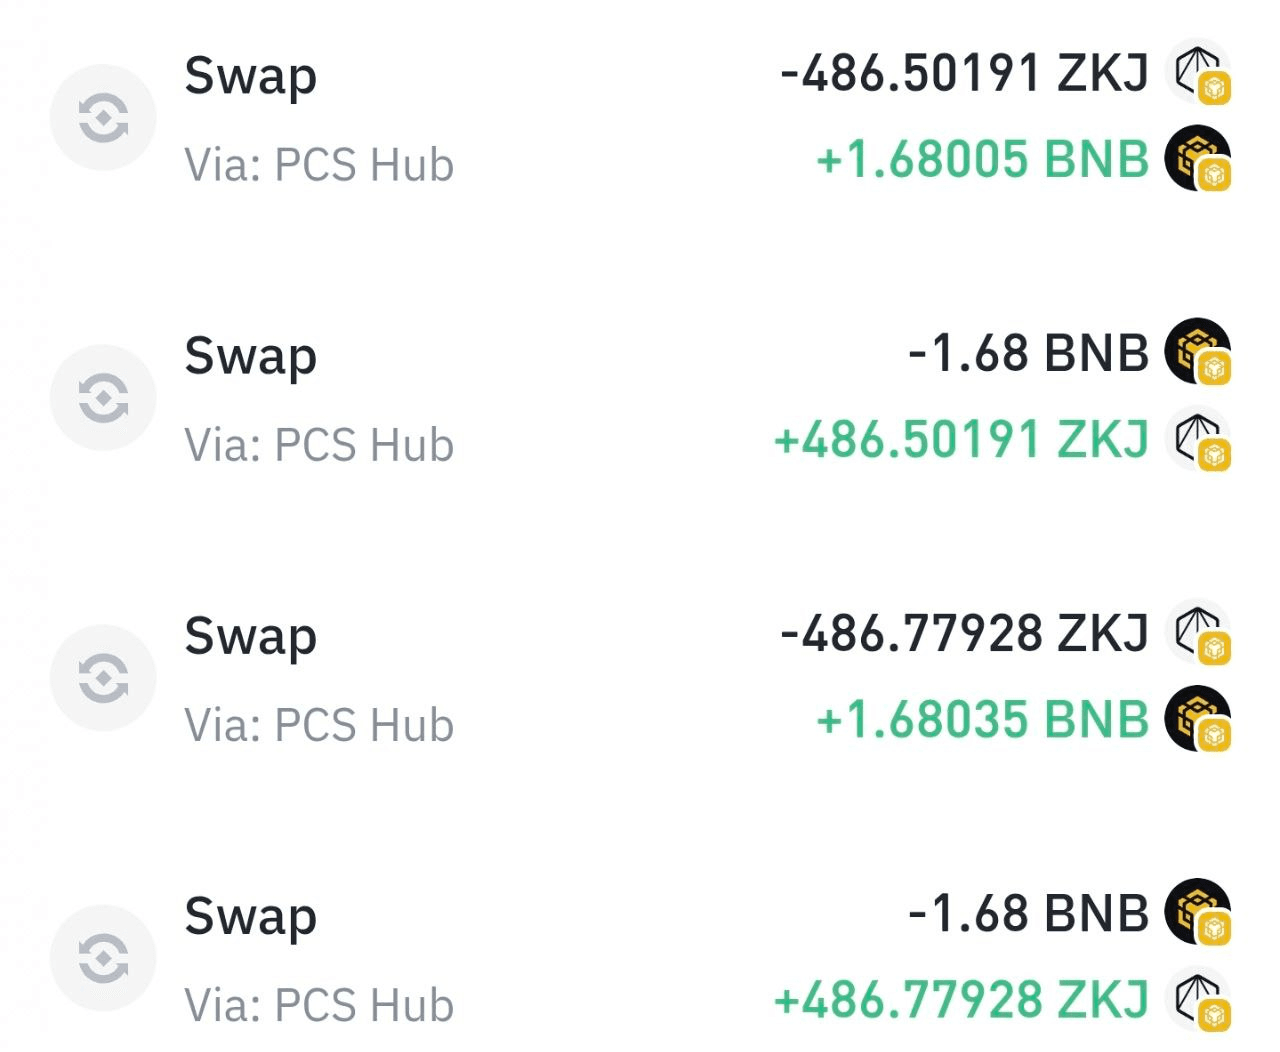Click ZKJ token icon next to +486.77928
Image resolution: width=1280 pixels, height=1052 pixels.
[1198, 998]
